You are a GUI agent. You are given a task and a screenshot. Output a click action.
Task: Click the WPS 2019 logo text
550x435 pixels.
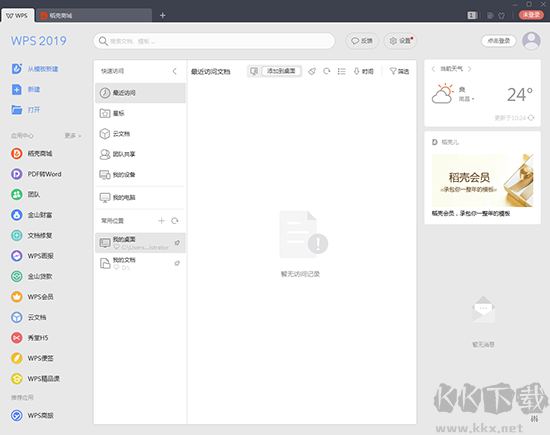39,41
